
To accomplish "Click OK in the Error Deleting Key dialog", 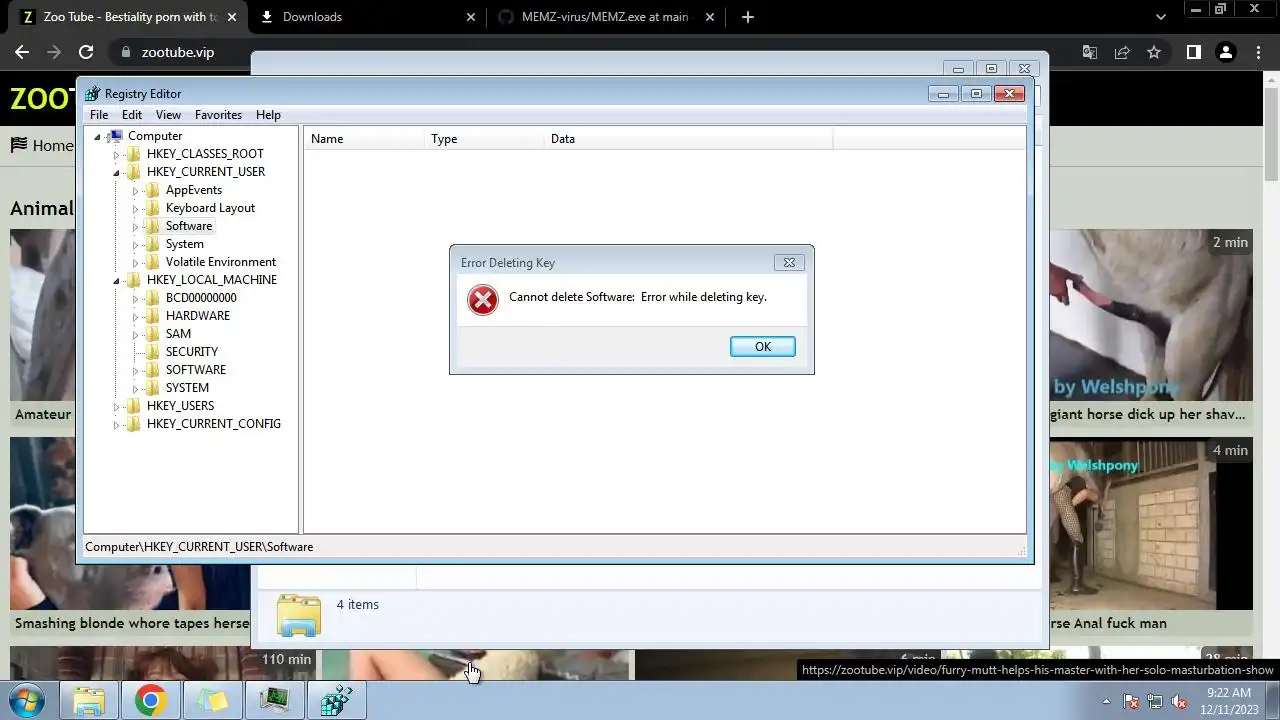I will [x=762, y=346].
